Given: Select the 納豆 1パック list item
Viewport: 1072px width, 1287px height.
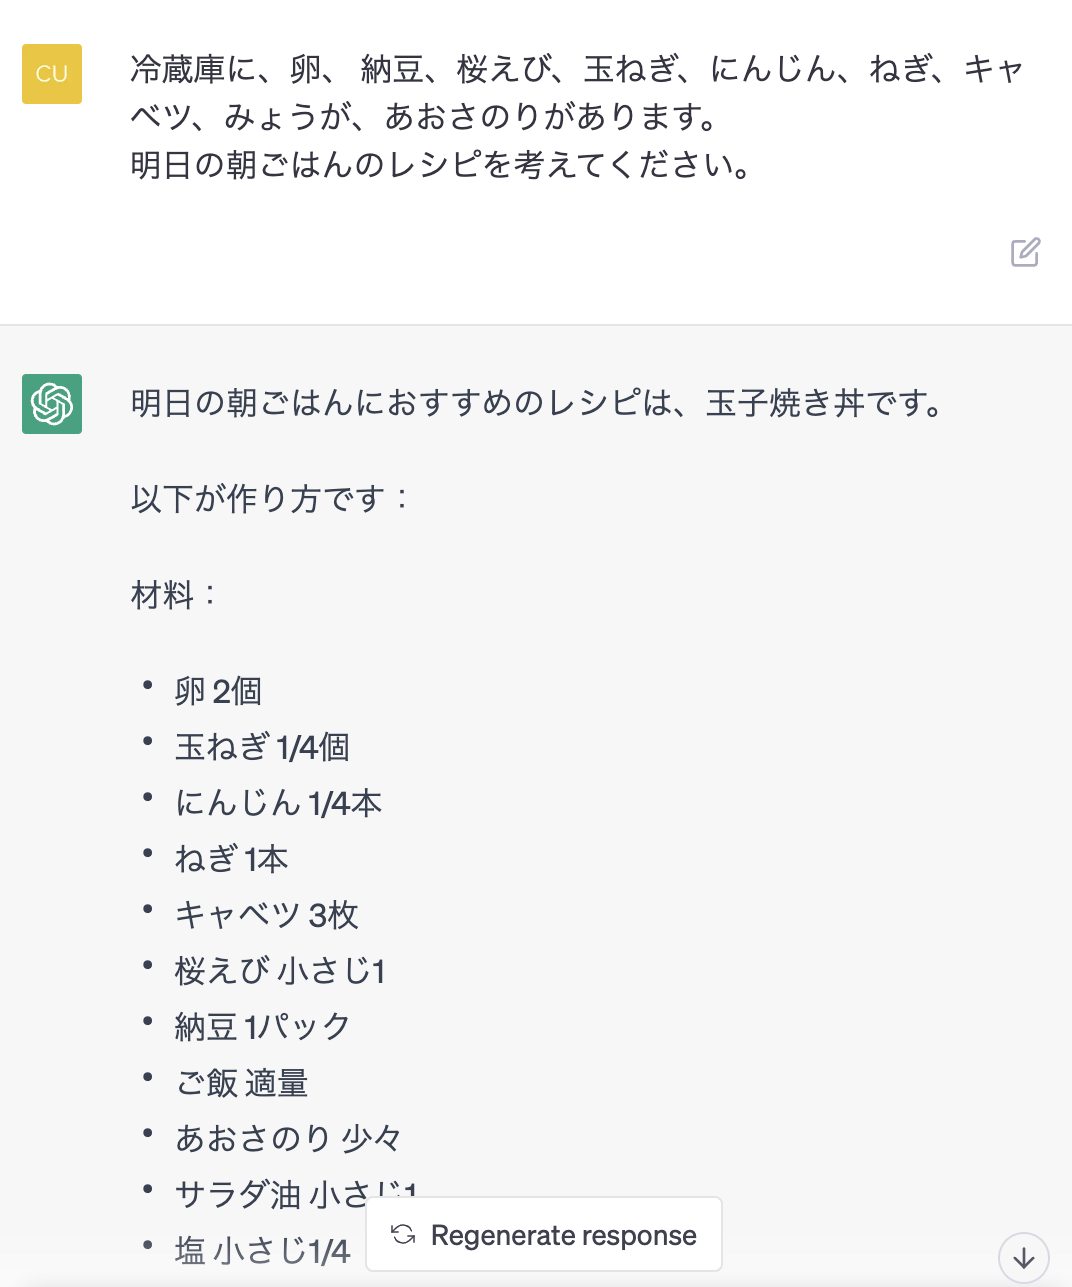Looking at the screenshot, I should 262,1027.
